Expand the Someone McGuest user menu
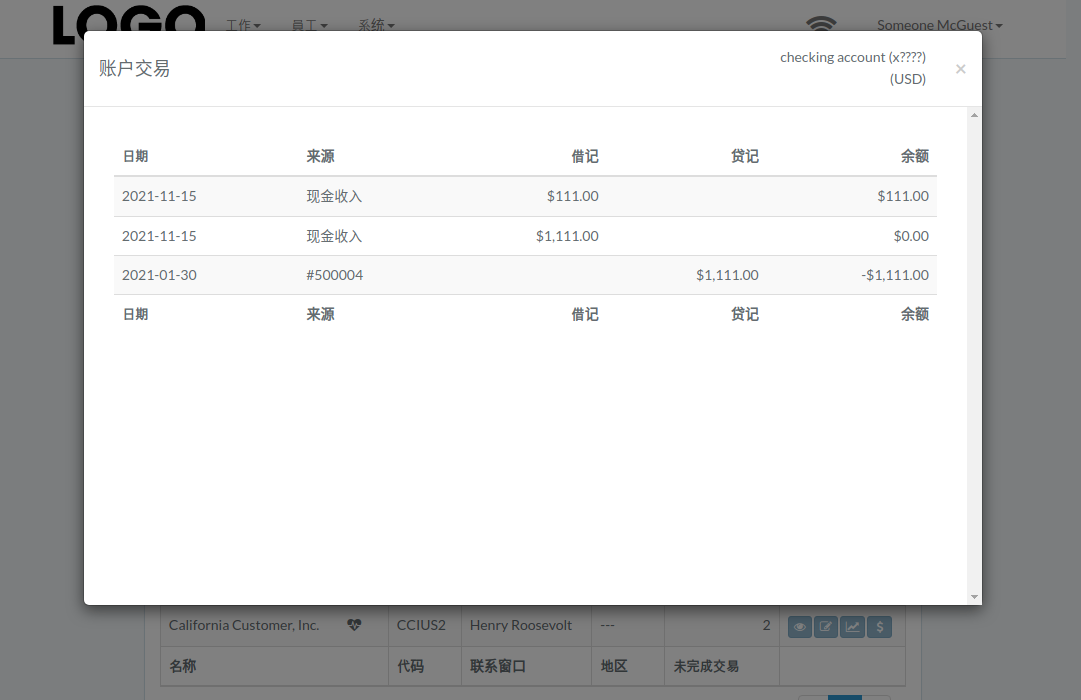1081x700 pixels. coord(940,25)
